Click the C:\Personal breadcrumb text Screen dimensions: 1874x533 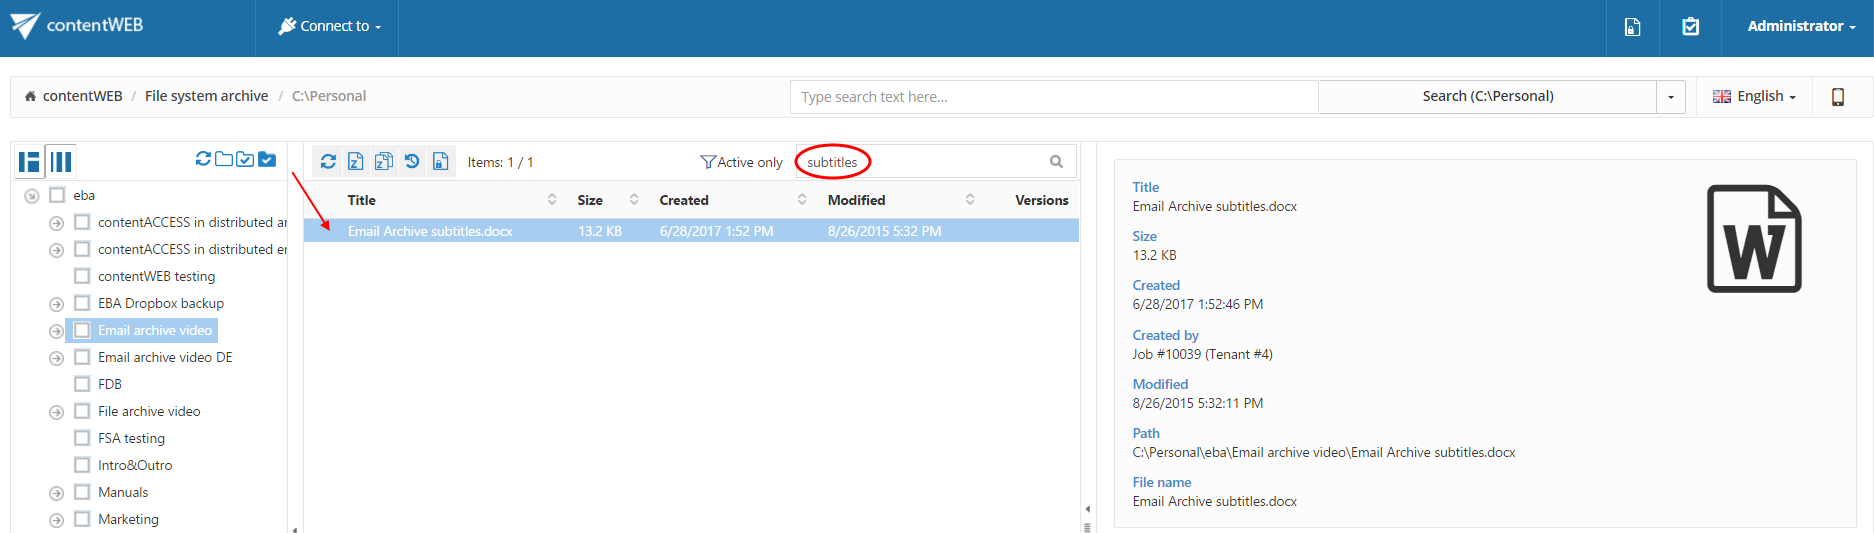point(329,96)
